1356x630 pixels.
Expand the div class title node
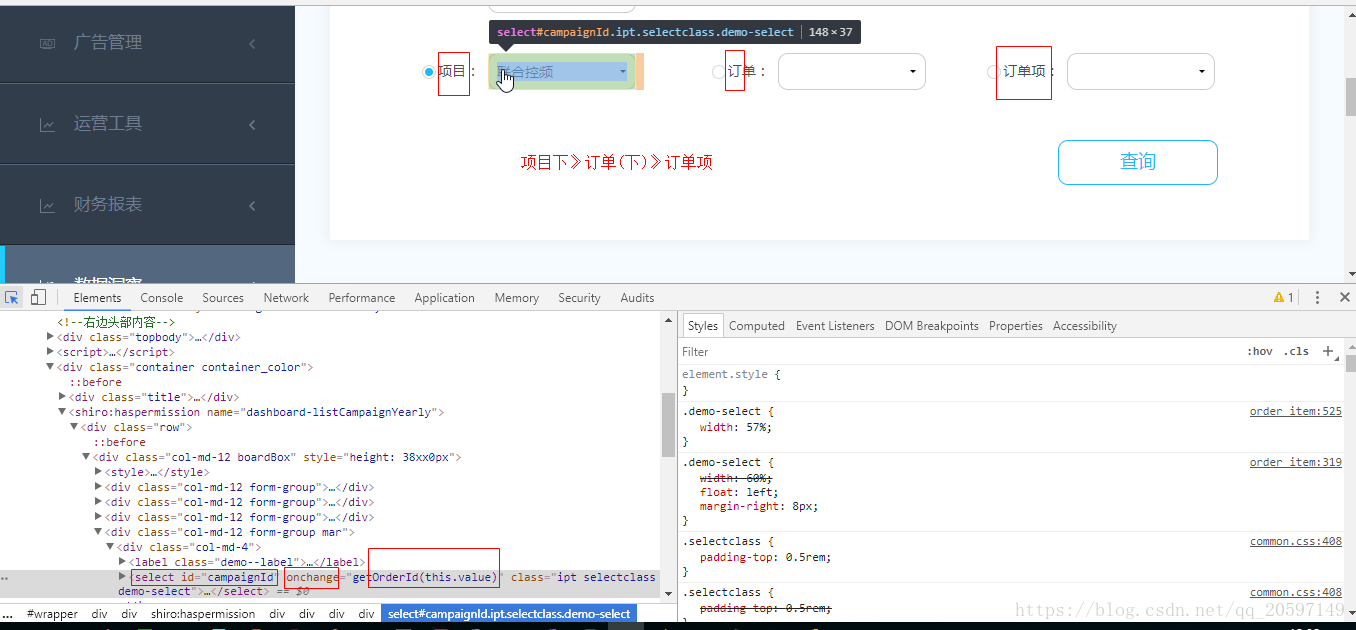click(62, 397)
